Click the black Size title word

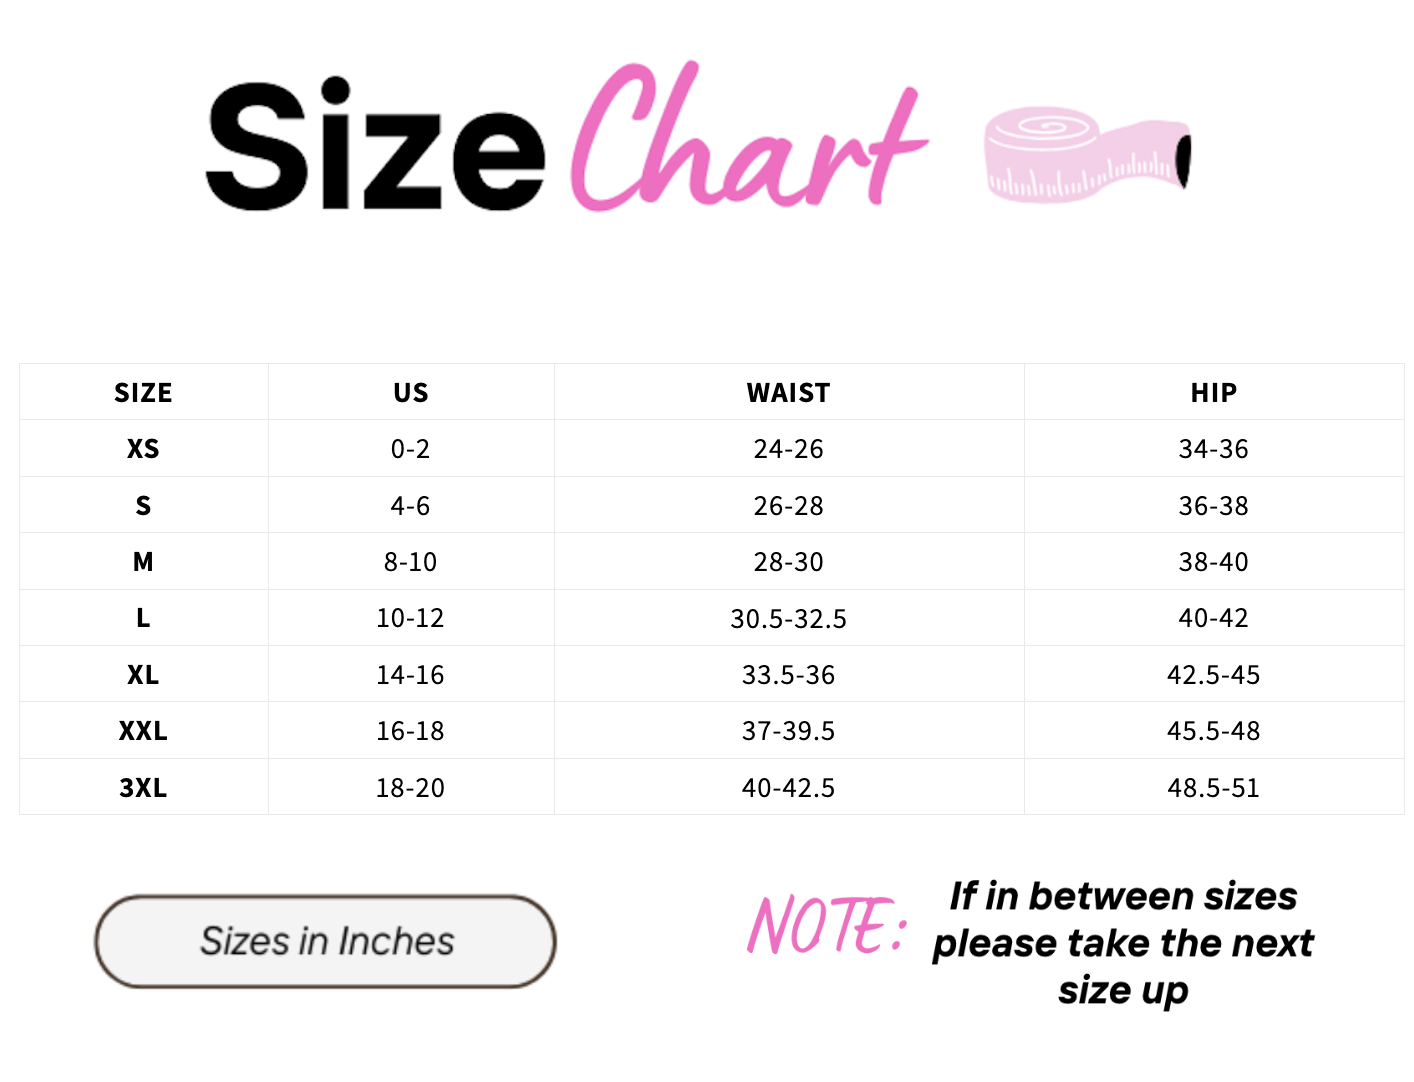pyautogui.click(x=376, y=146)
